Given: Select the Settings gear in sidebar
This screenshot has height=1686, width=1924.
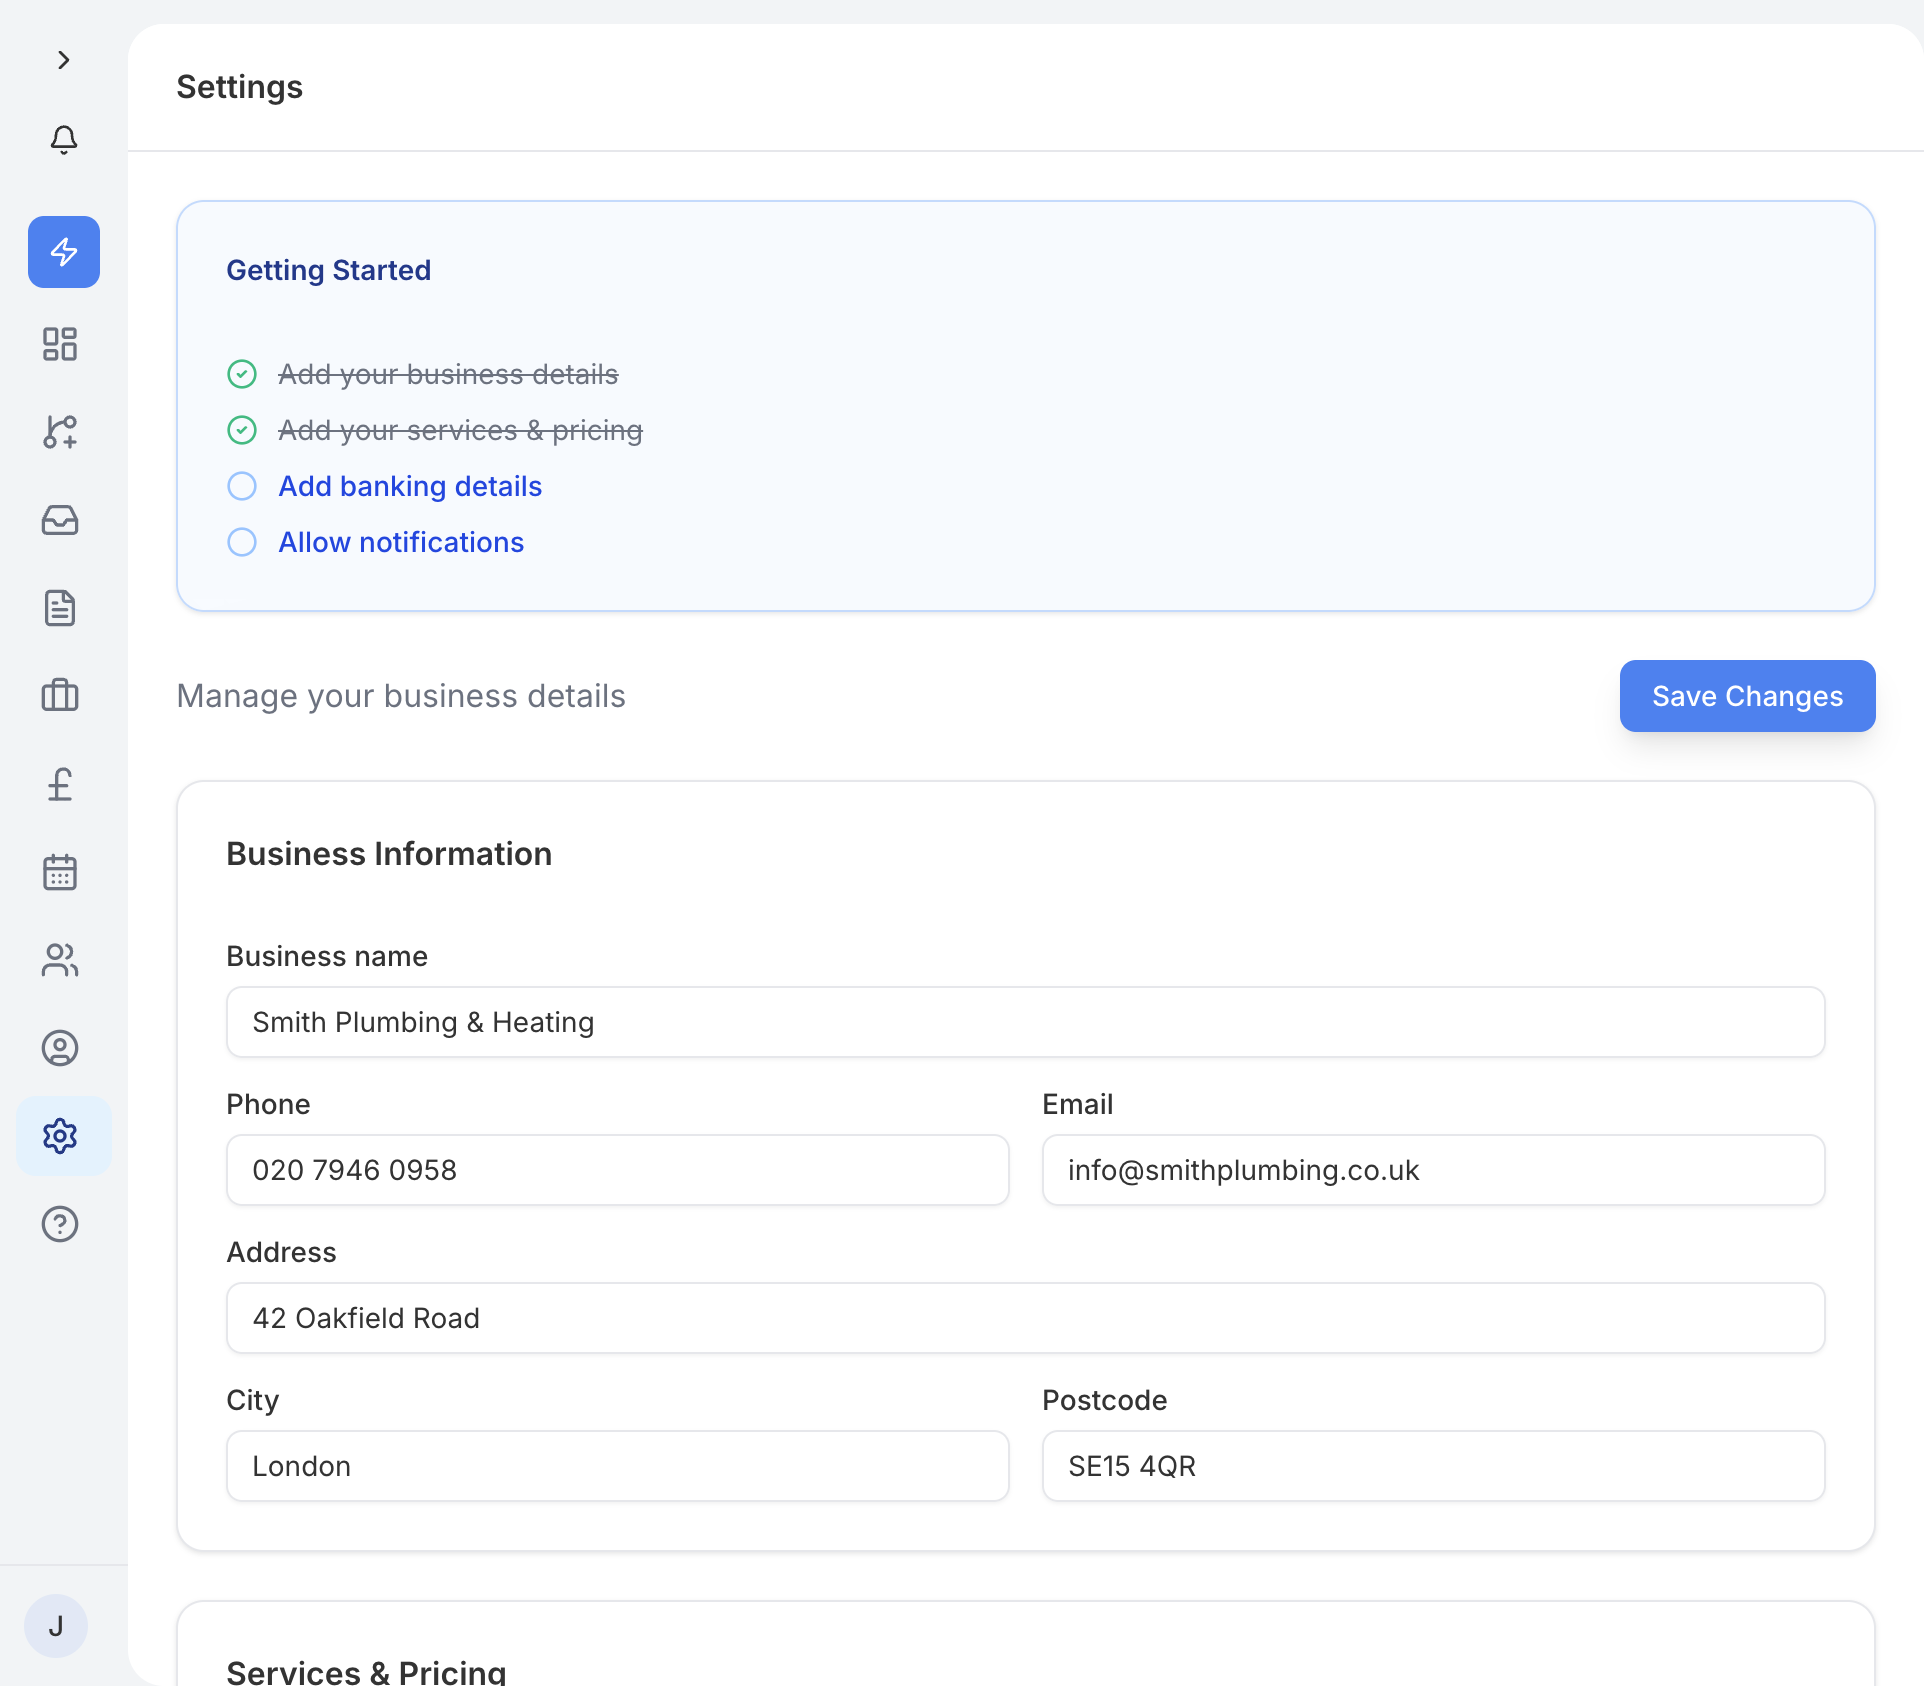Looking at the screenshot, I should pos(60,1136).
